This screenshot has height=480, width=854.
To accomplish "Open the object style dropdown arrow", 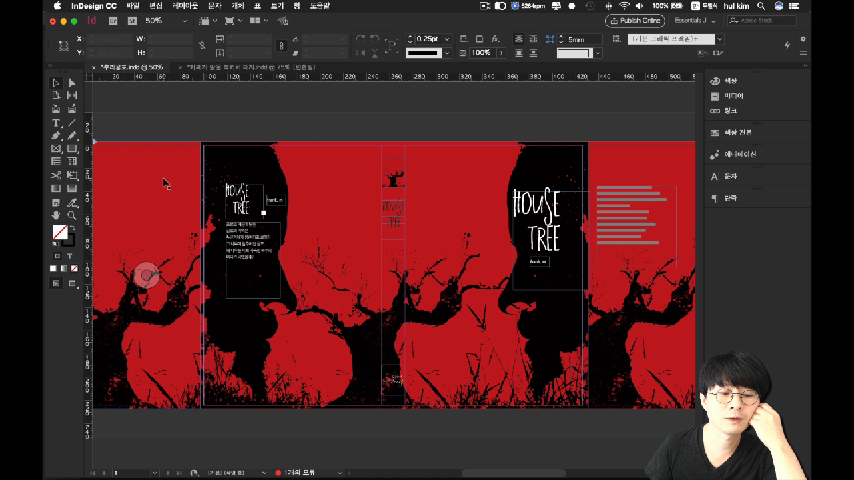I will click(720, 39).
